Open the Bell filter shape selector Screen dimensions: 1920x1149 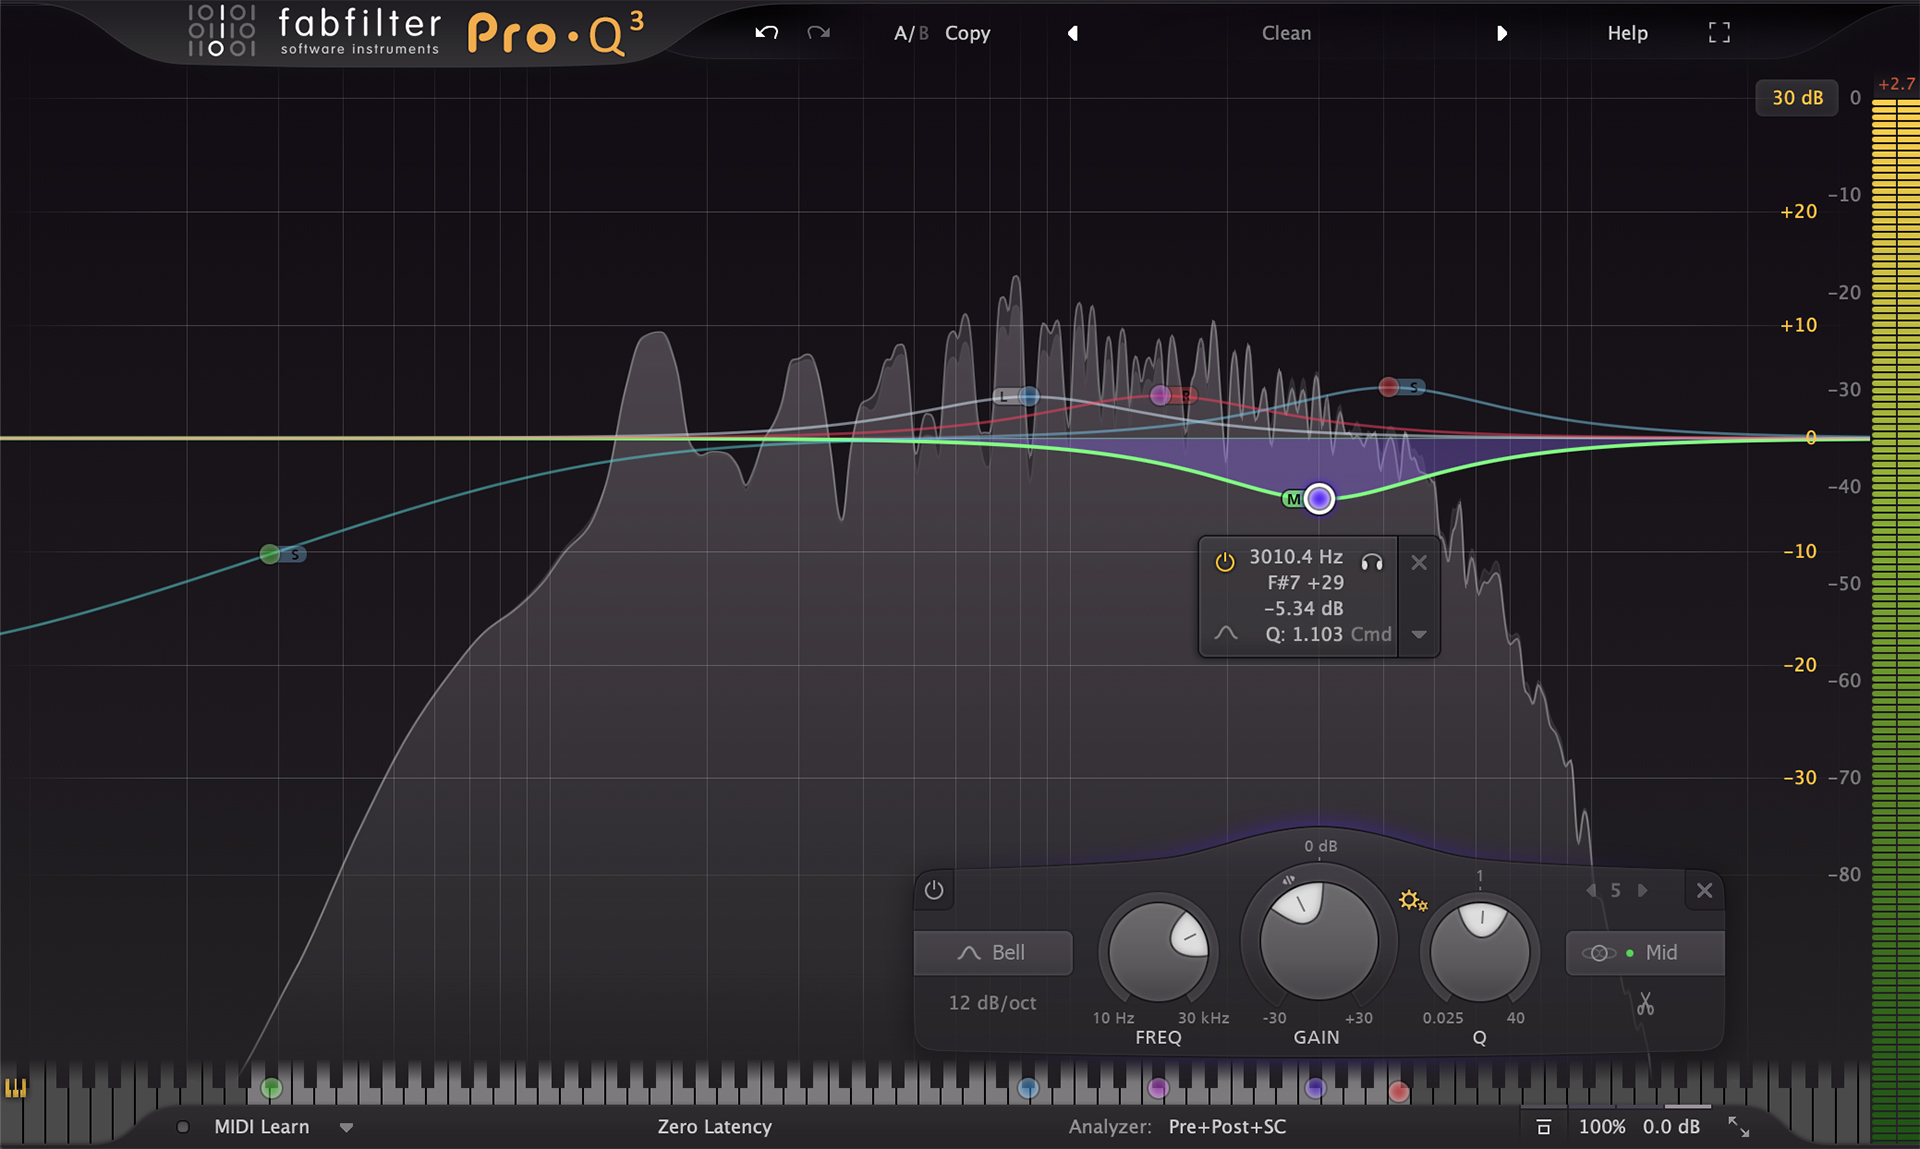click(993, 953)
